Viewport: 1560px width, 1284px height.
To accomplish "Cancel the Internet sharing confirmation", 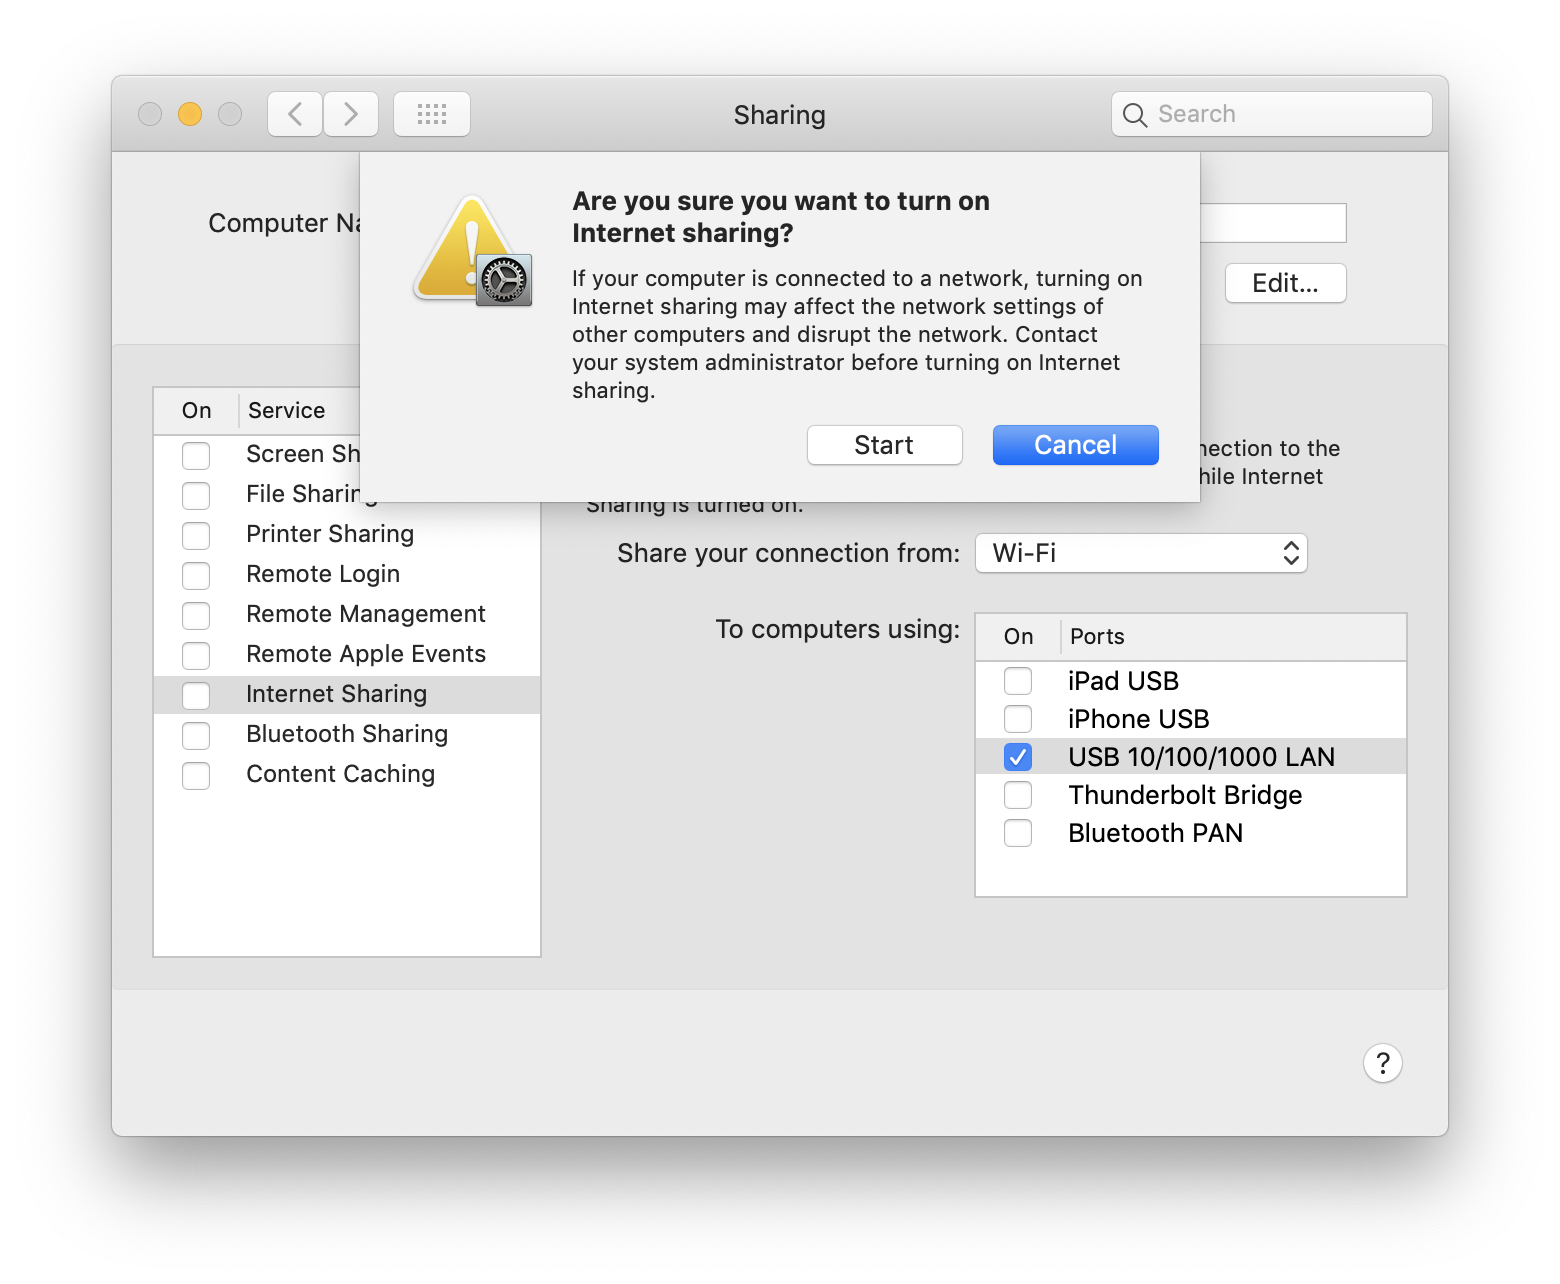I will point(1075,445).
